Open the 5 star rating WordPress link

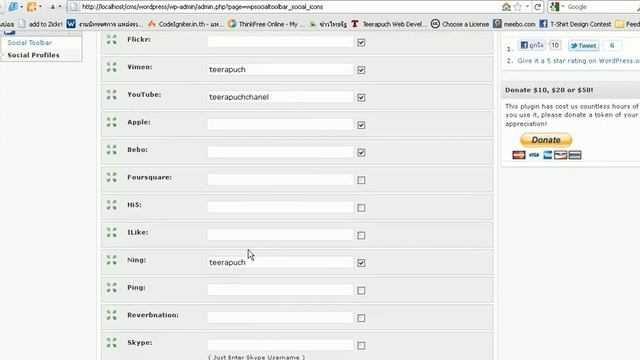(578, 61)
